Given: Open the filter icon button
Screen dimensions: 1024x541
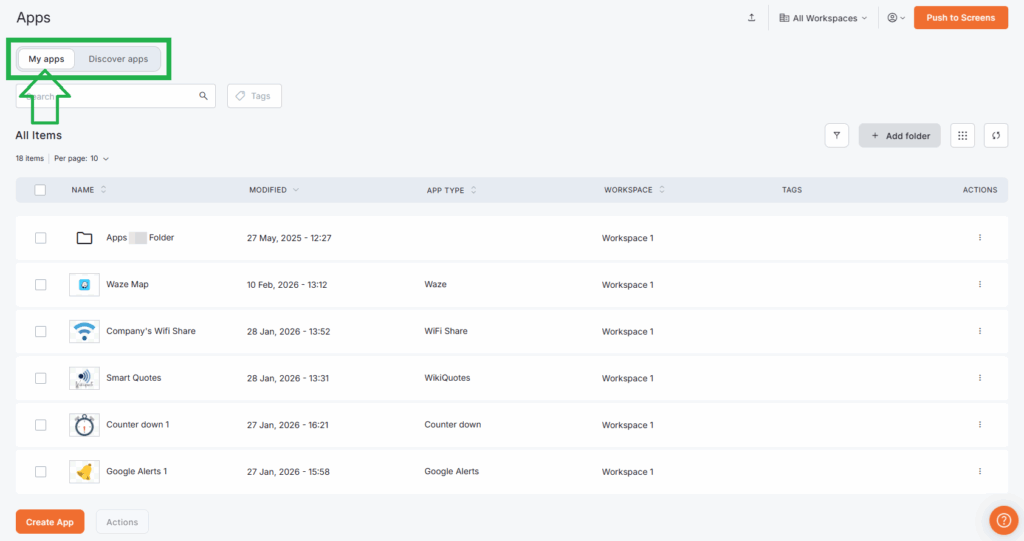Looking at the screenshot, I should [x=837, y=136].
